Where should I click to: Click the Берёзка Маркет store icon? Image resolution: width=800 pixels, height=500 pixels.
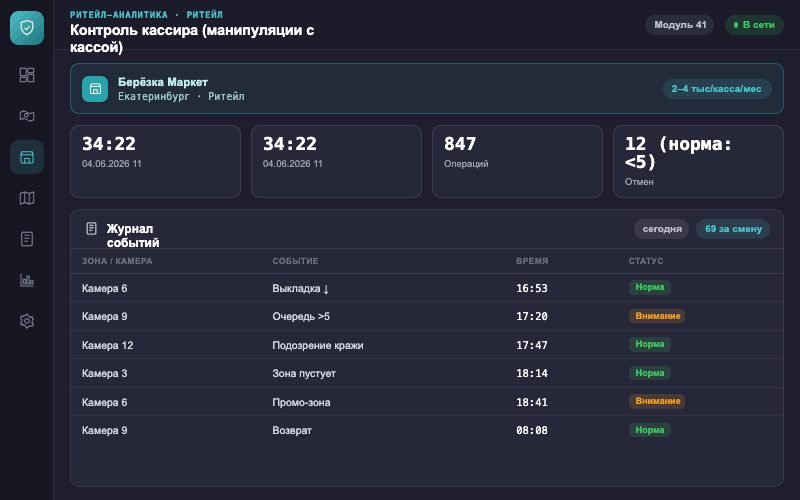[x=95, y=89]
